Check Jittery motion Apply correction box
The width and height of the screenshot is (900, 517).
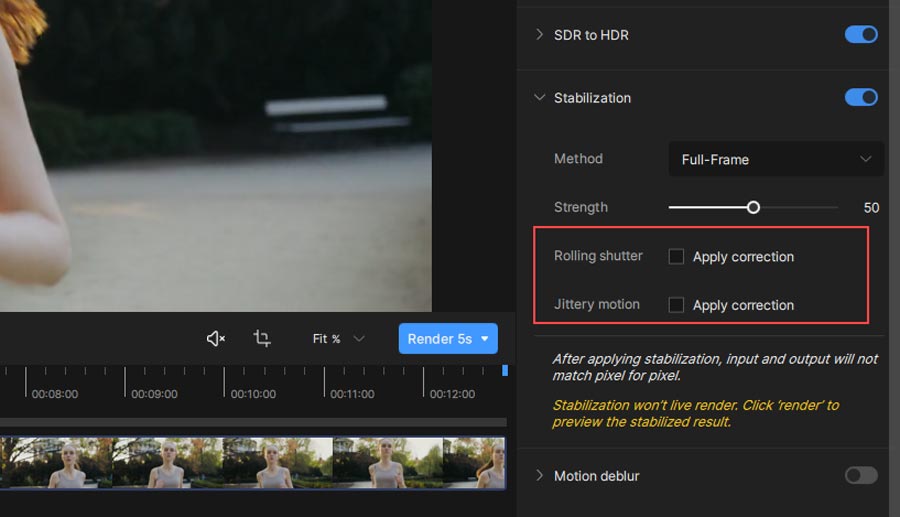click(x=676, y=305)
